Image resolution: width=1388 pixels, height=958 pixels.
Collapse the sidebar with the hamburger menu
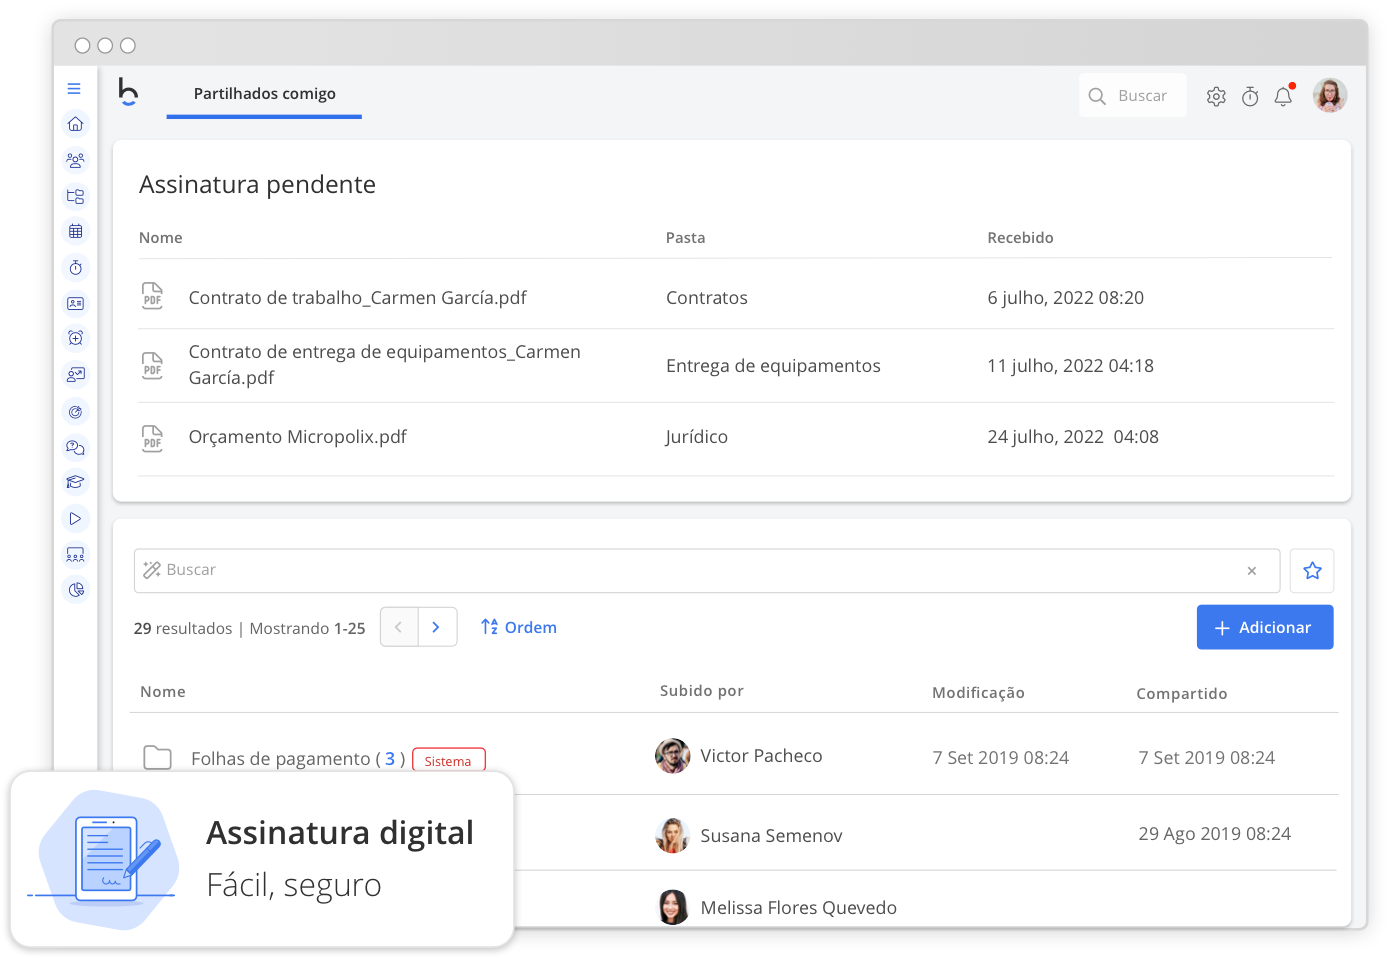click(74, 88)
